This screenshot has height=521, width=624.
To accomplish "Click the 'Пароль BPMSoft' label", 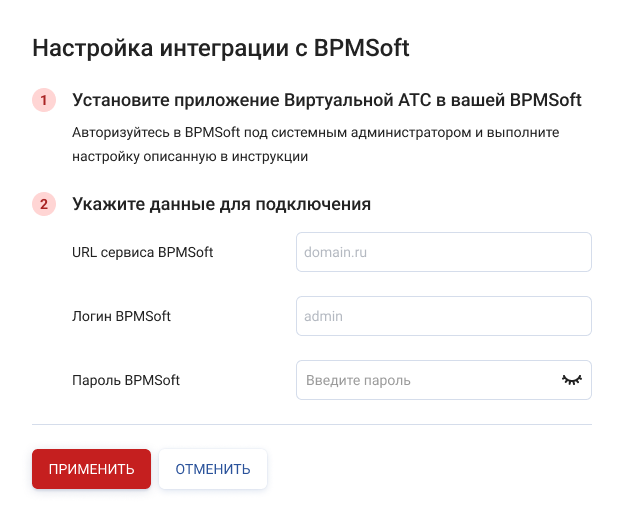I will [126, 380].
